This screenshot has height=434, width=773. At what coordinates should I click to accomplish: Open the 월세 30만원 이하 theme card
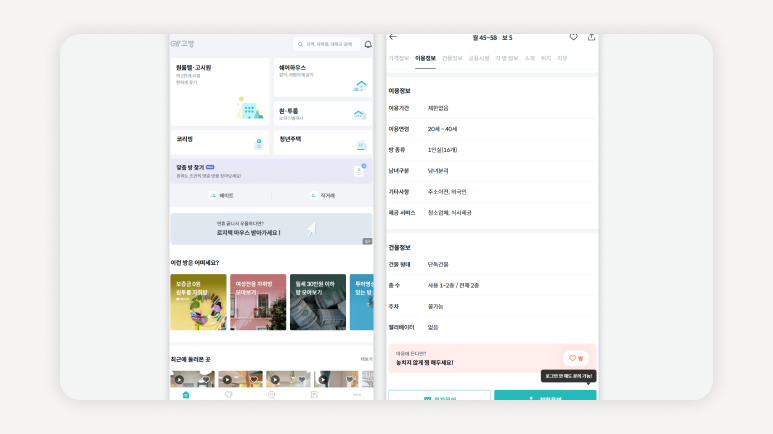[318, 302]
